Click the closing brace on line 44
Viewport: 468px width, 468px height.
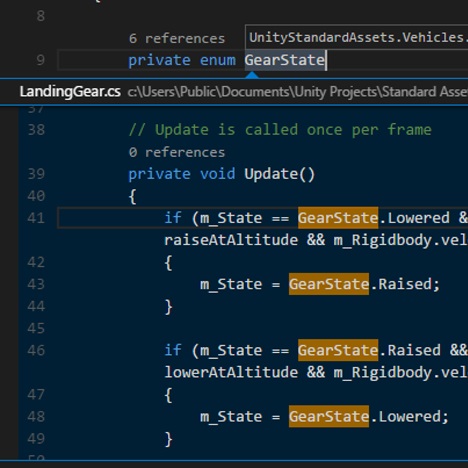tap(169, 306)
